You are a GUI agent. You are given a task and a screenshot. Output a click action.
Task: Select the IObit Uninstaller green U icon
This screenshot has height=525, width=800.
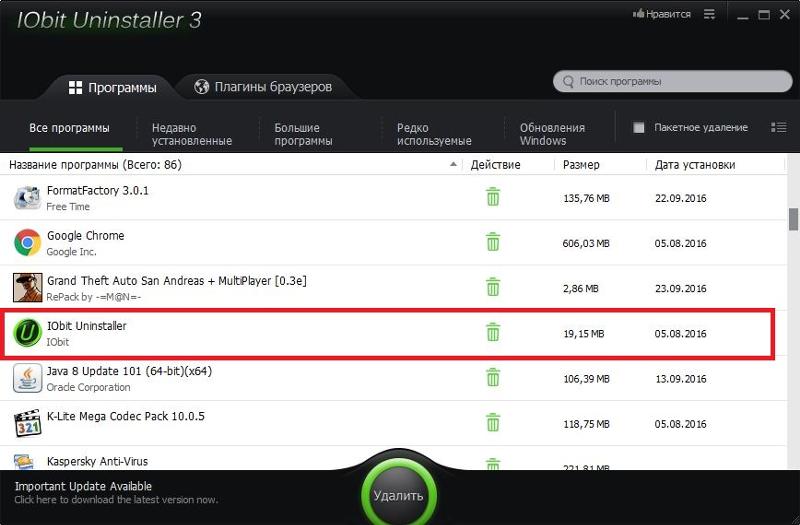pos(27,333)
